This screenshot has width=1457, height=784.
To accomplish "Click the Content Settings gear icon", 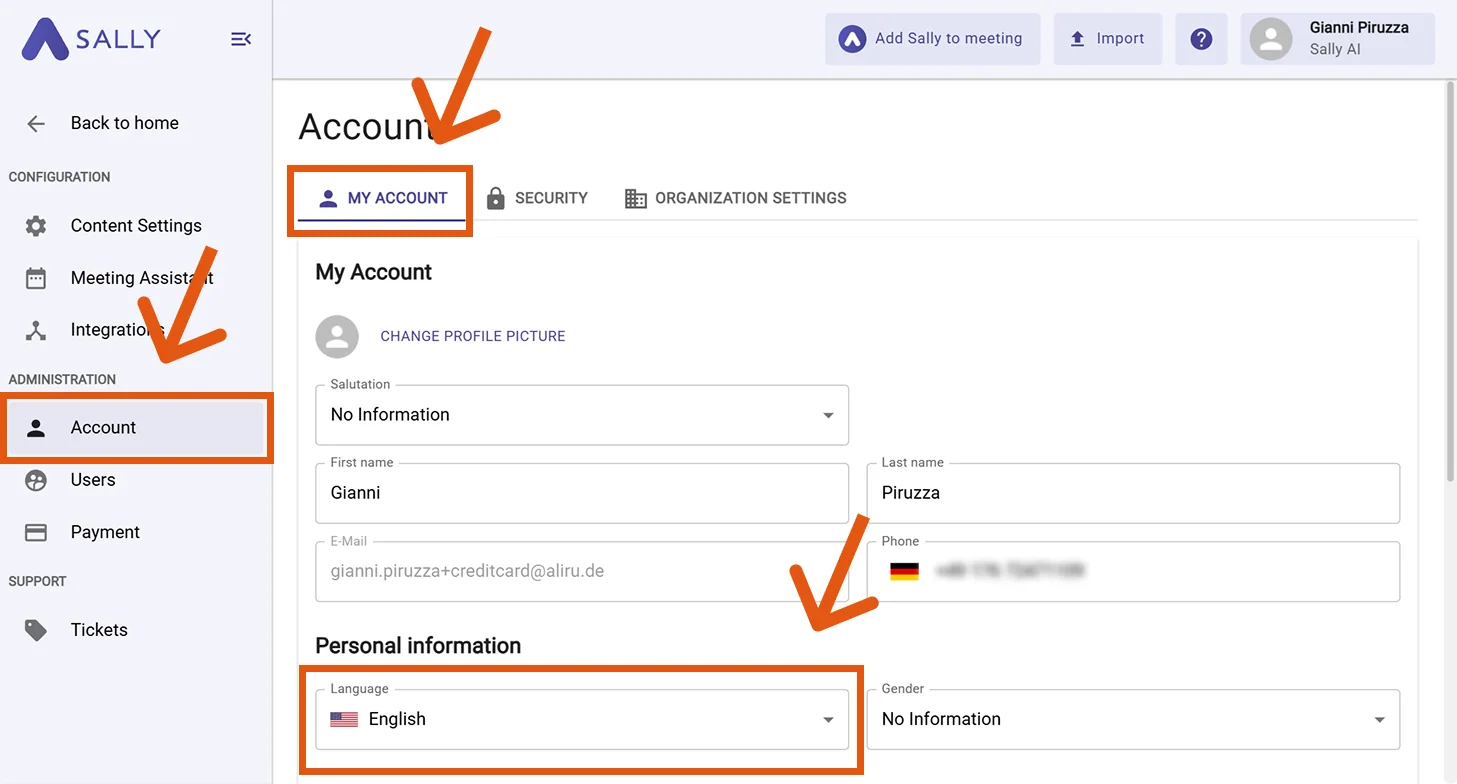I will pyautogui.click(x=36, y=226).
